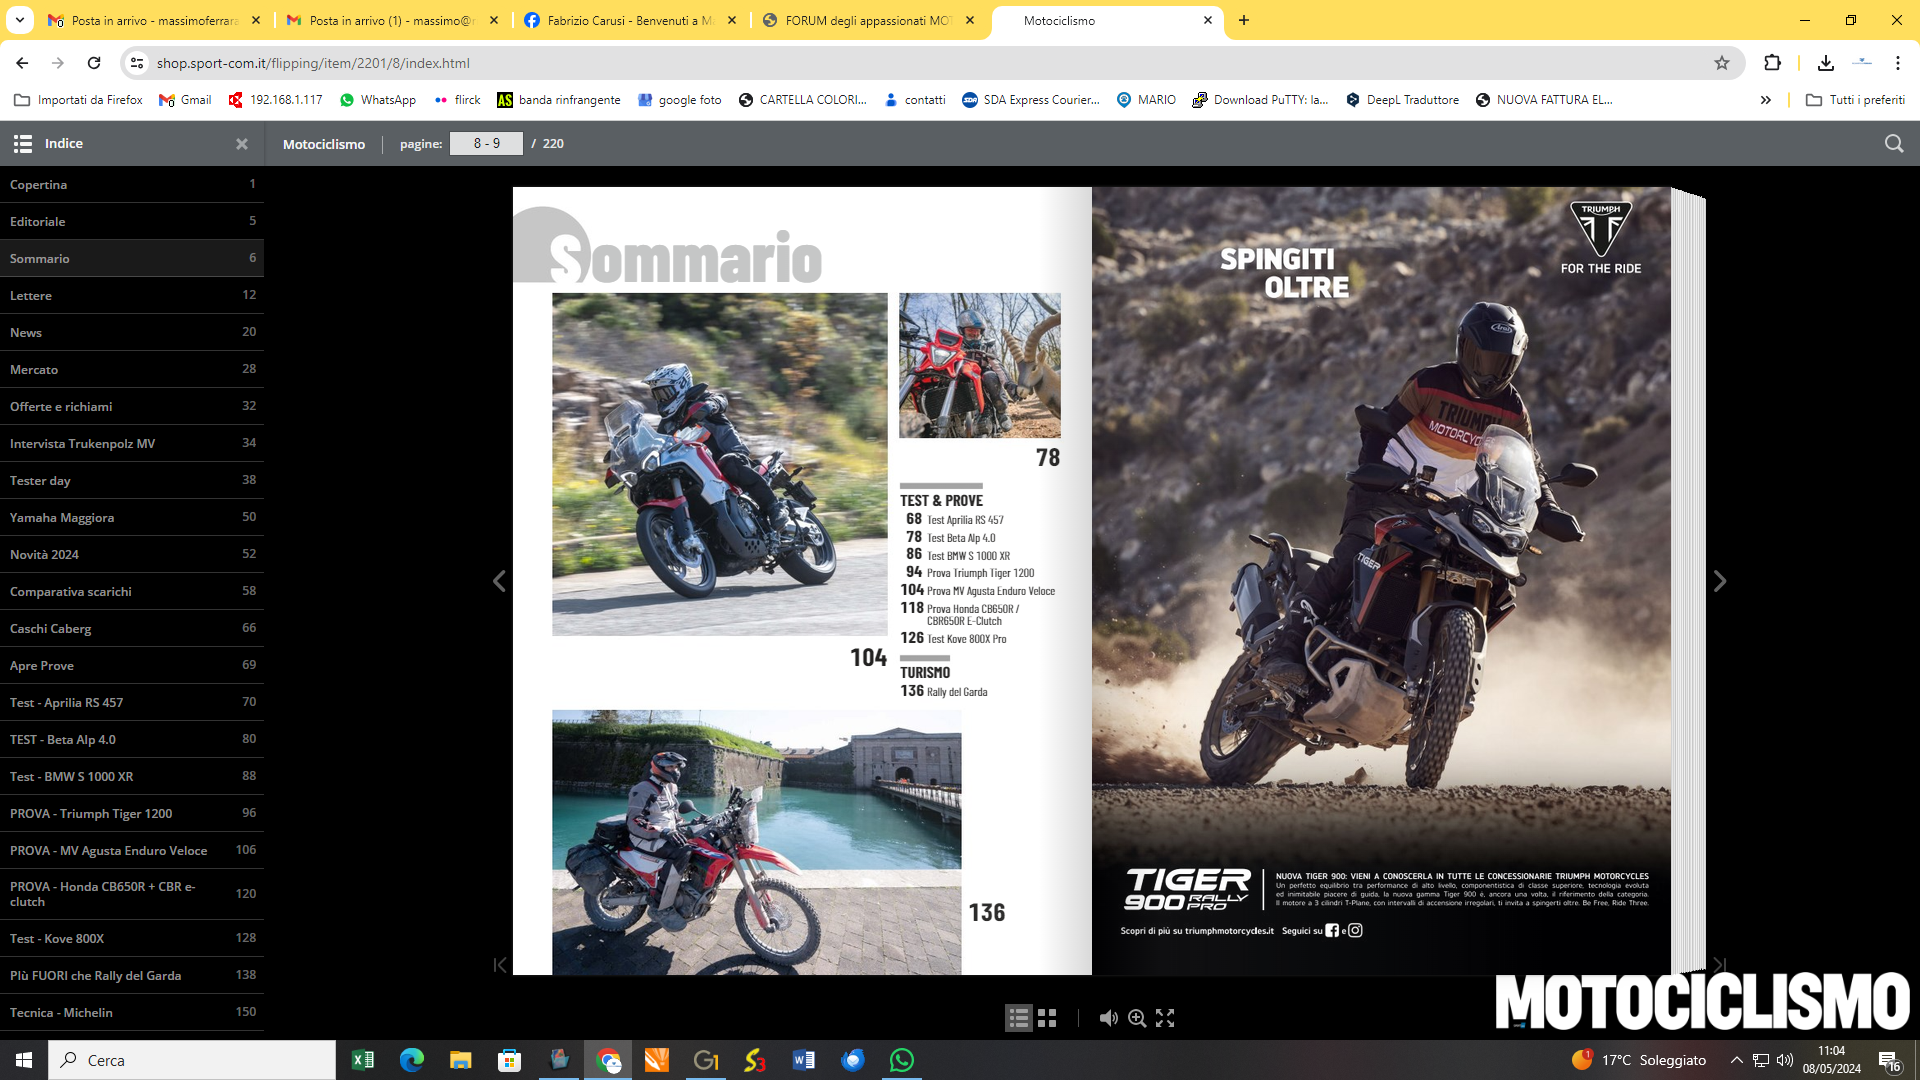Open browser downloads icon
This screenshot has height=1080, width=1920.
coord(1825,63)
